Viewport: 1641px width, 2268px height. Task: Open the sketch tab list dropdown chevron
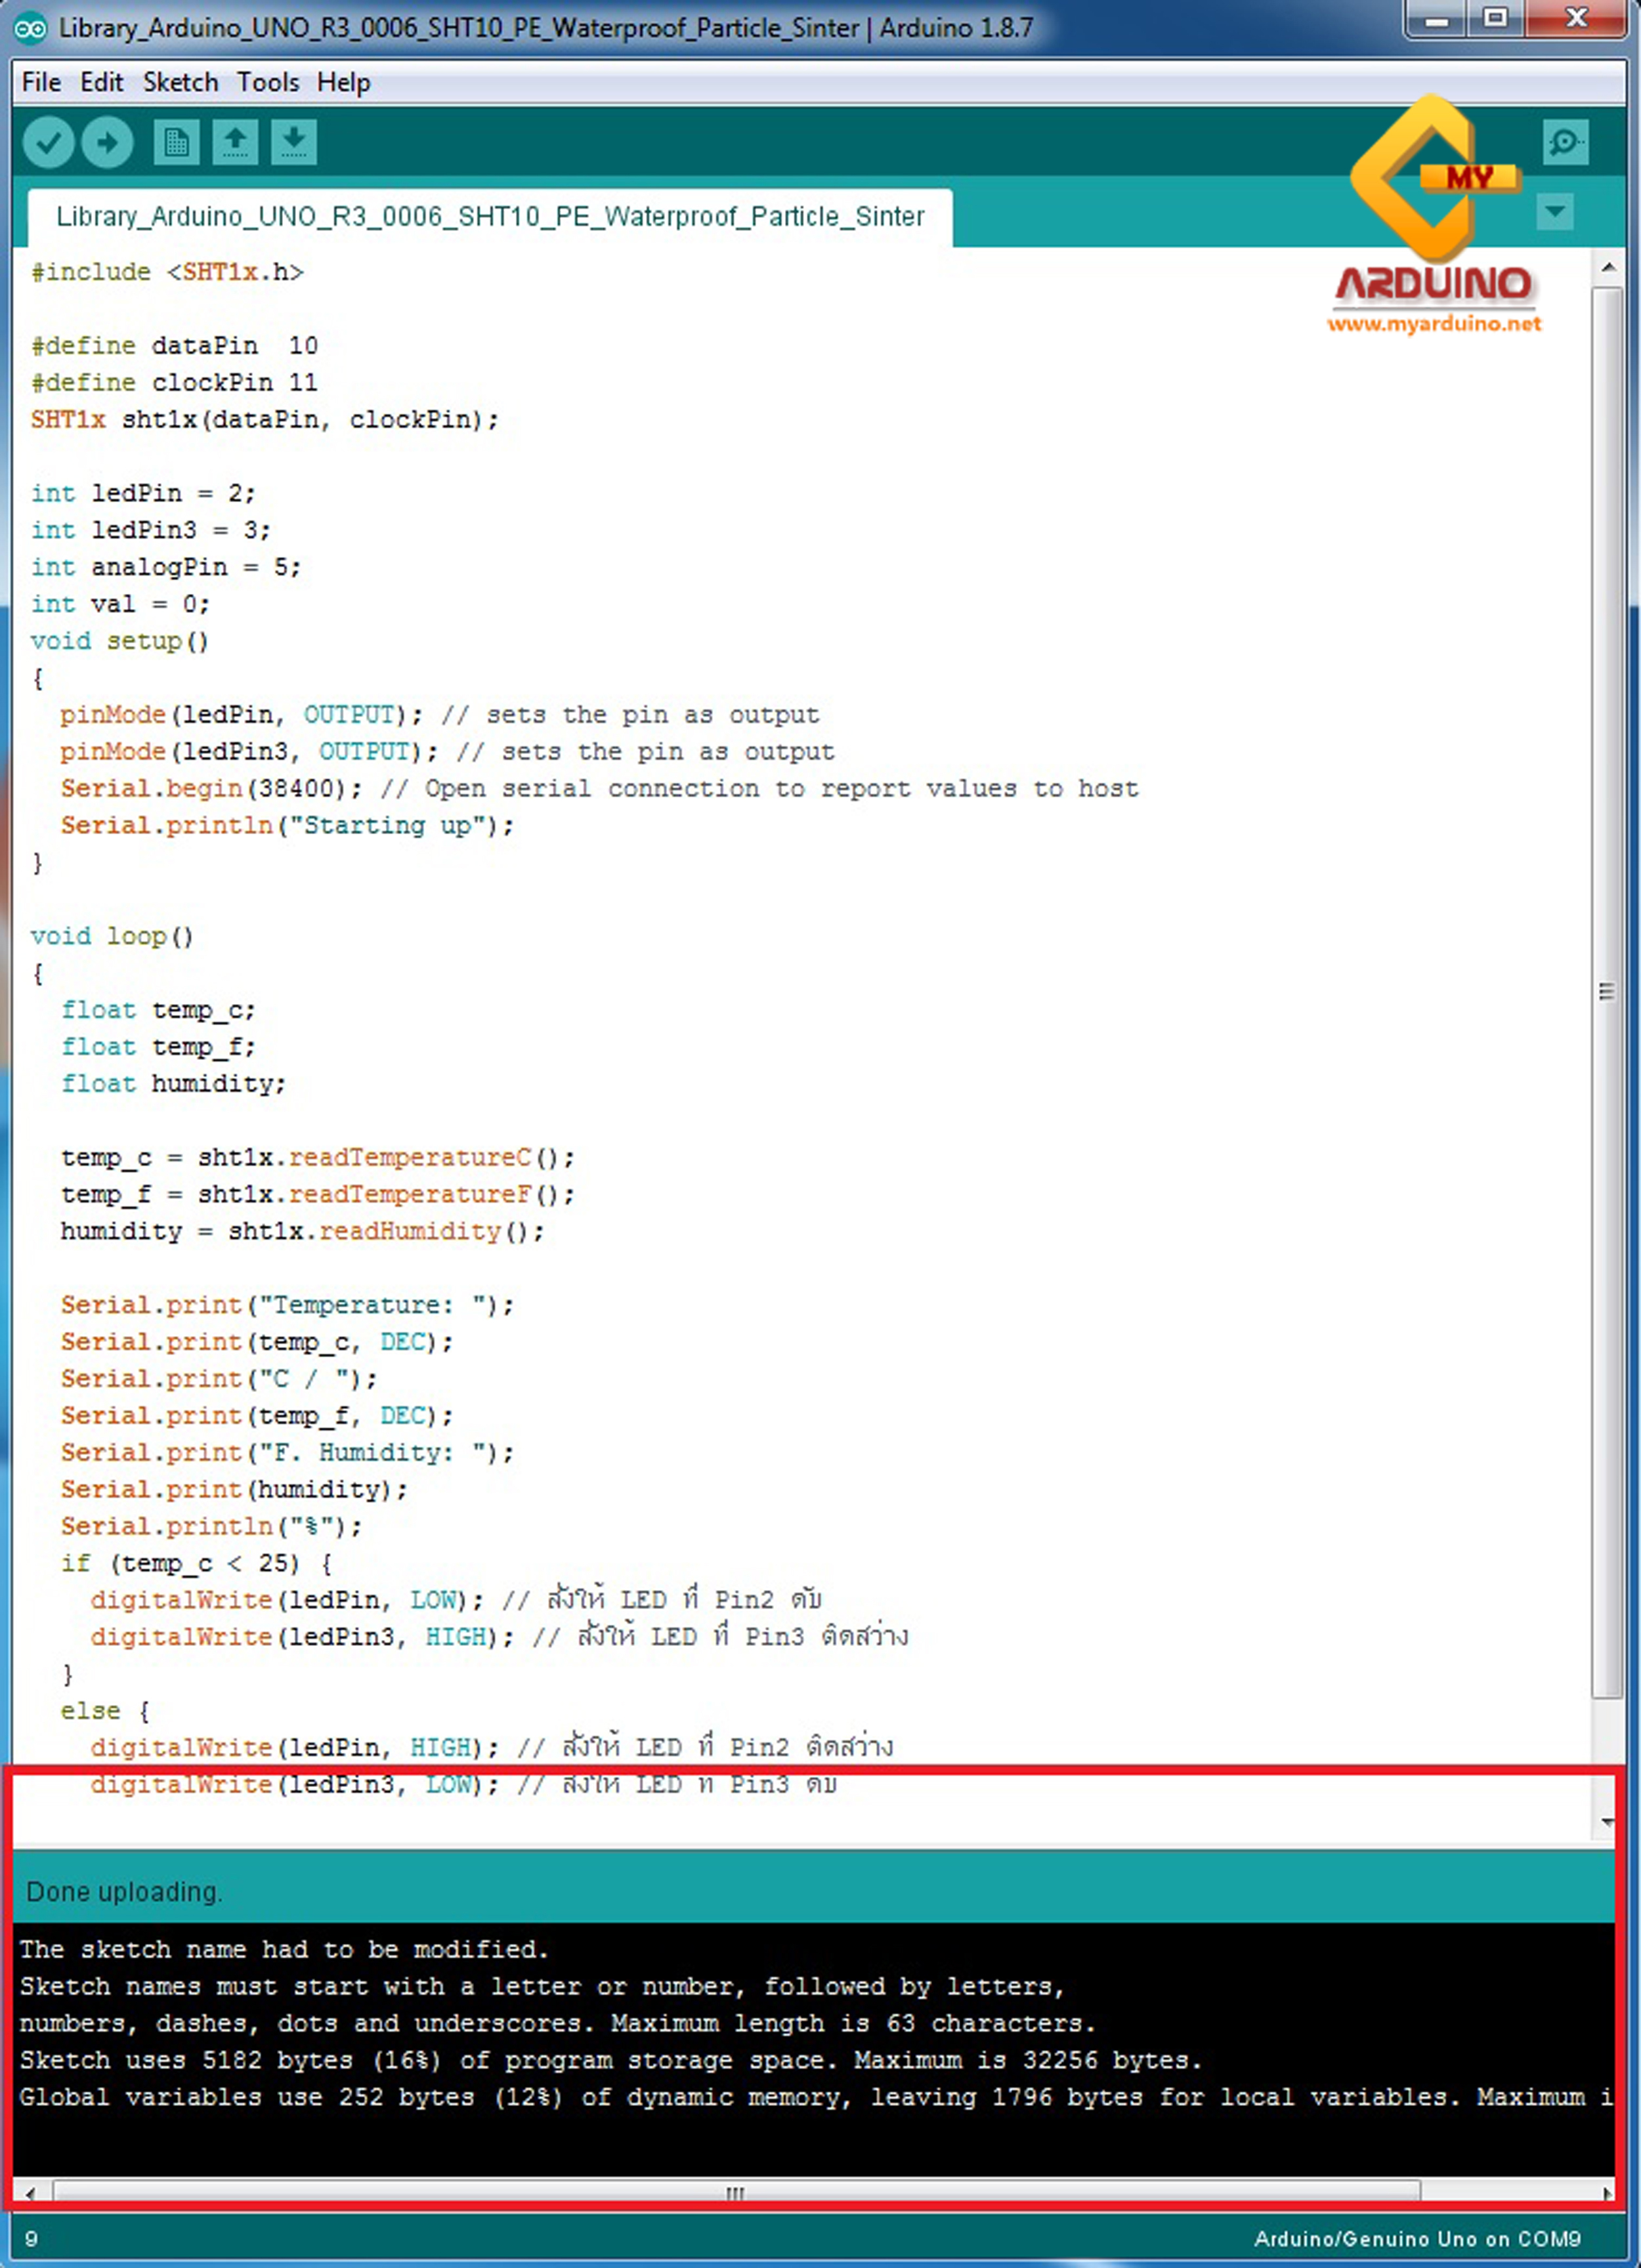[x=1554, y=211]
